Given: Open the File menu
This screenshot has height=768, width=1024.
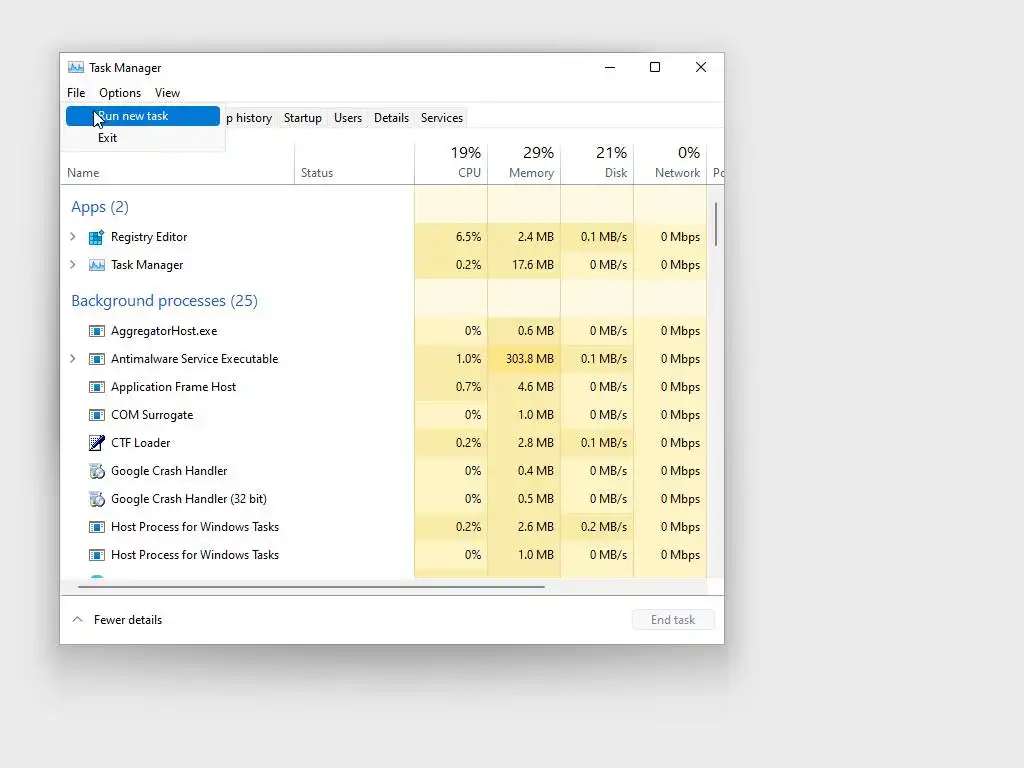Looking at the screenshot, I should tap(76, 93).
